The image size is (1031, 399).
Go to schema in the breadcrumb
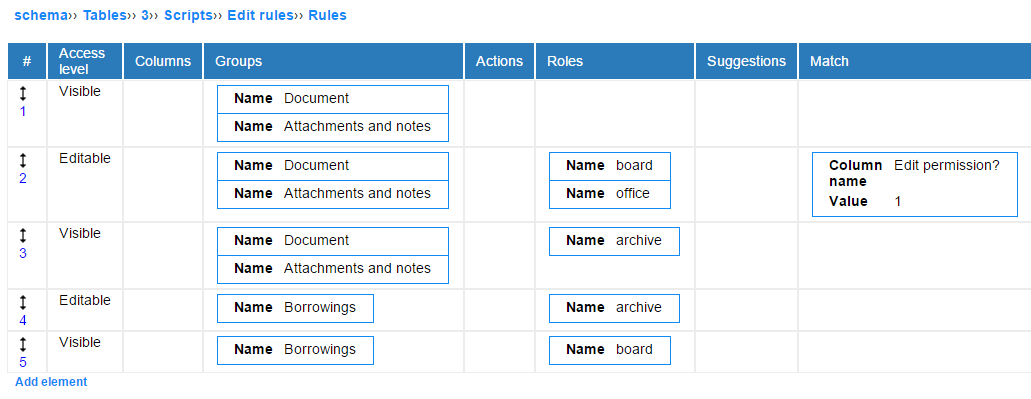[40, 15]
